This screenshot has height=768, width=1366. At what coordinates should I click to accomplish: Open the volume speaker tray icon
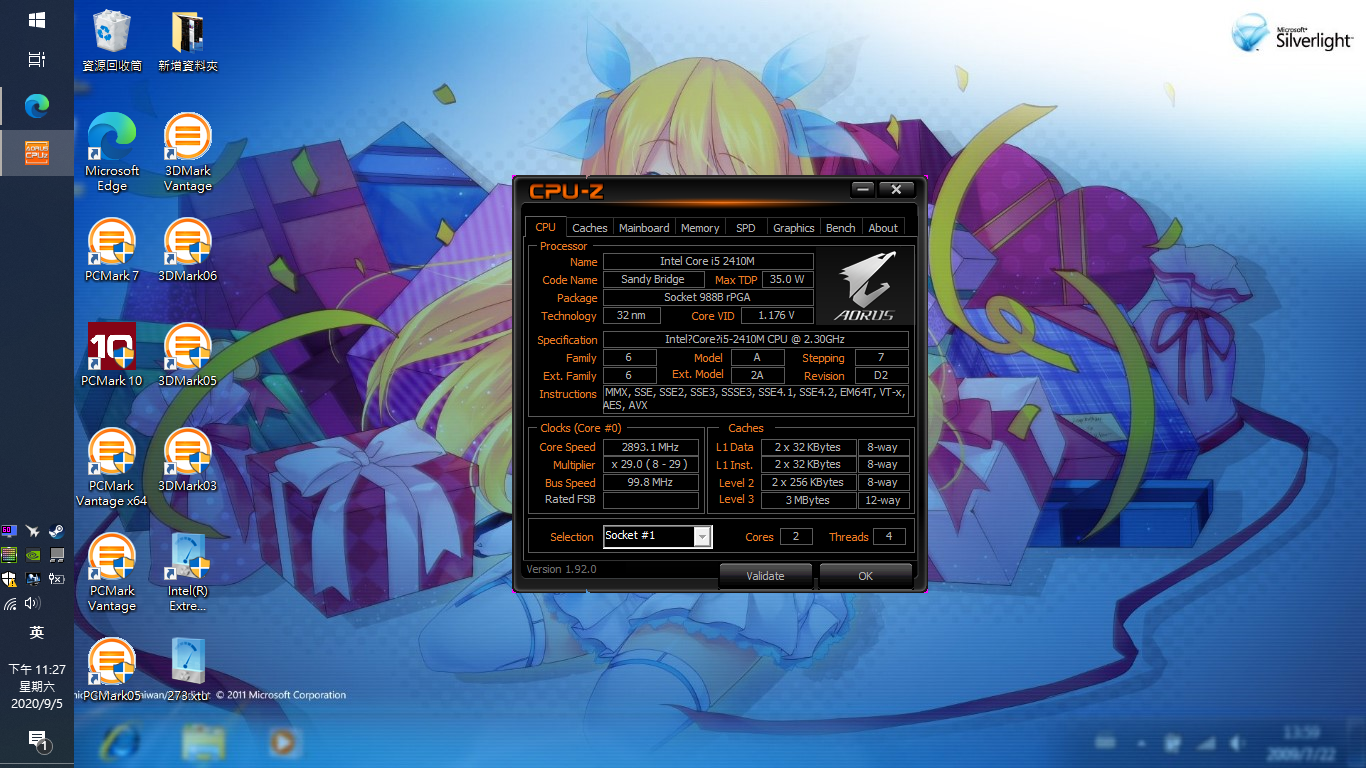click(33, 603)
